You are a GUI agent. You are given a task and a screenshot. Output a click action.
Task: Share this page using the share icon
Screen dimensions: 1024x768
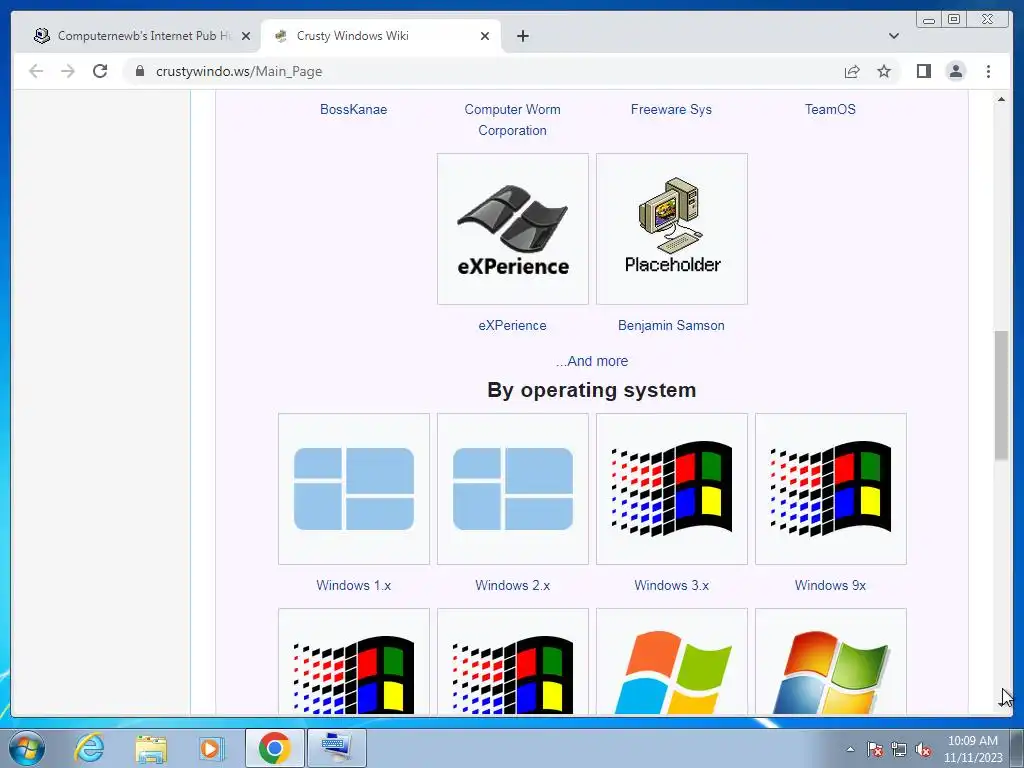point(852,71)
